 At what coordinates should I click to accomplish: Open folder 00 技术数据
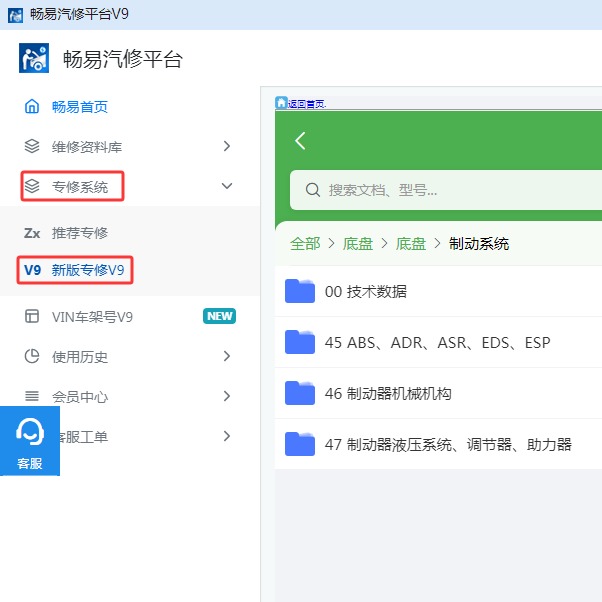point(438,291)
